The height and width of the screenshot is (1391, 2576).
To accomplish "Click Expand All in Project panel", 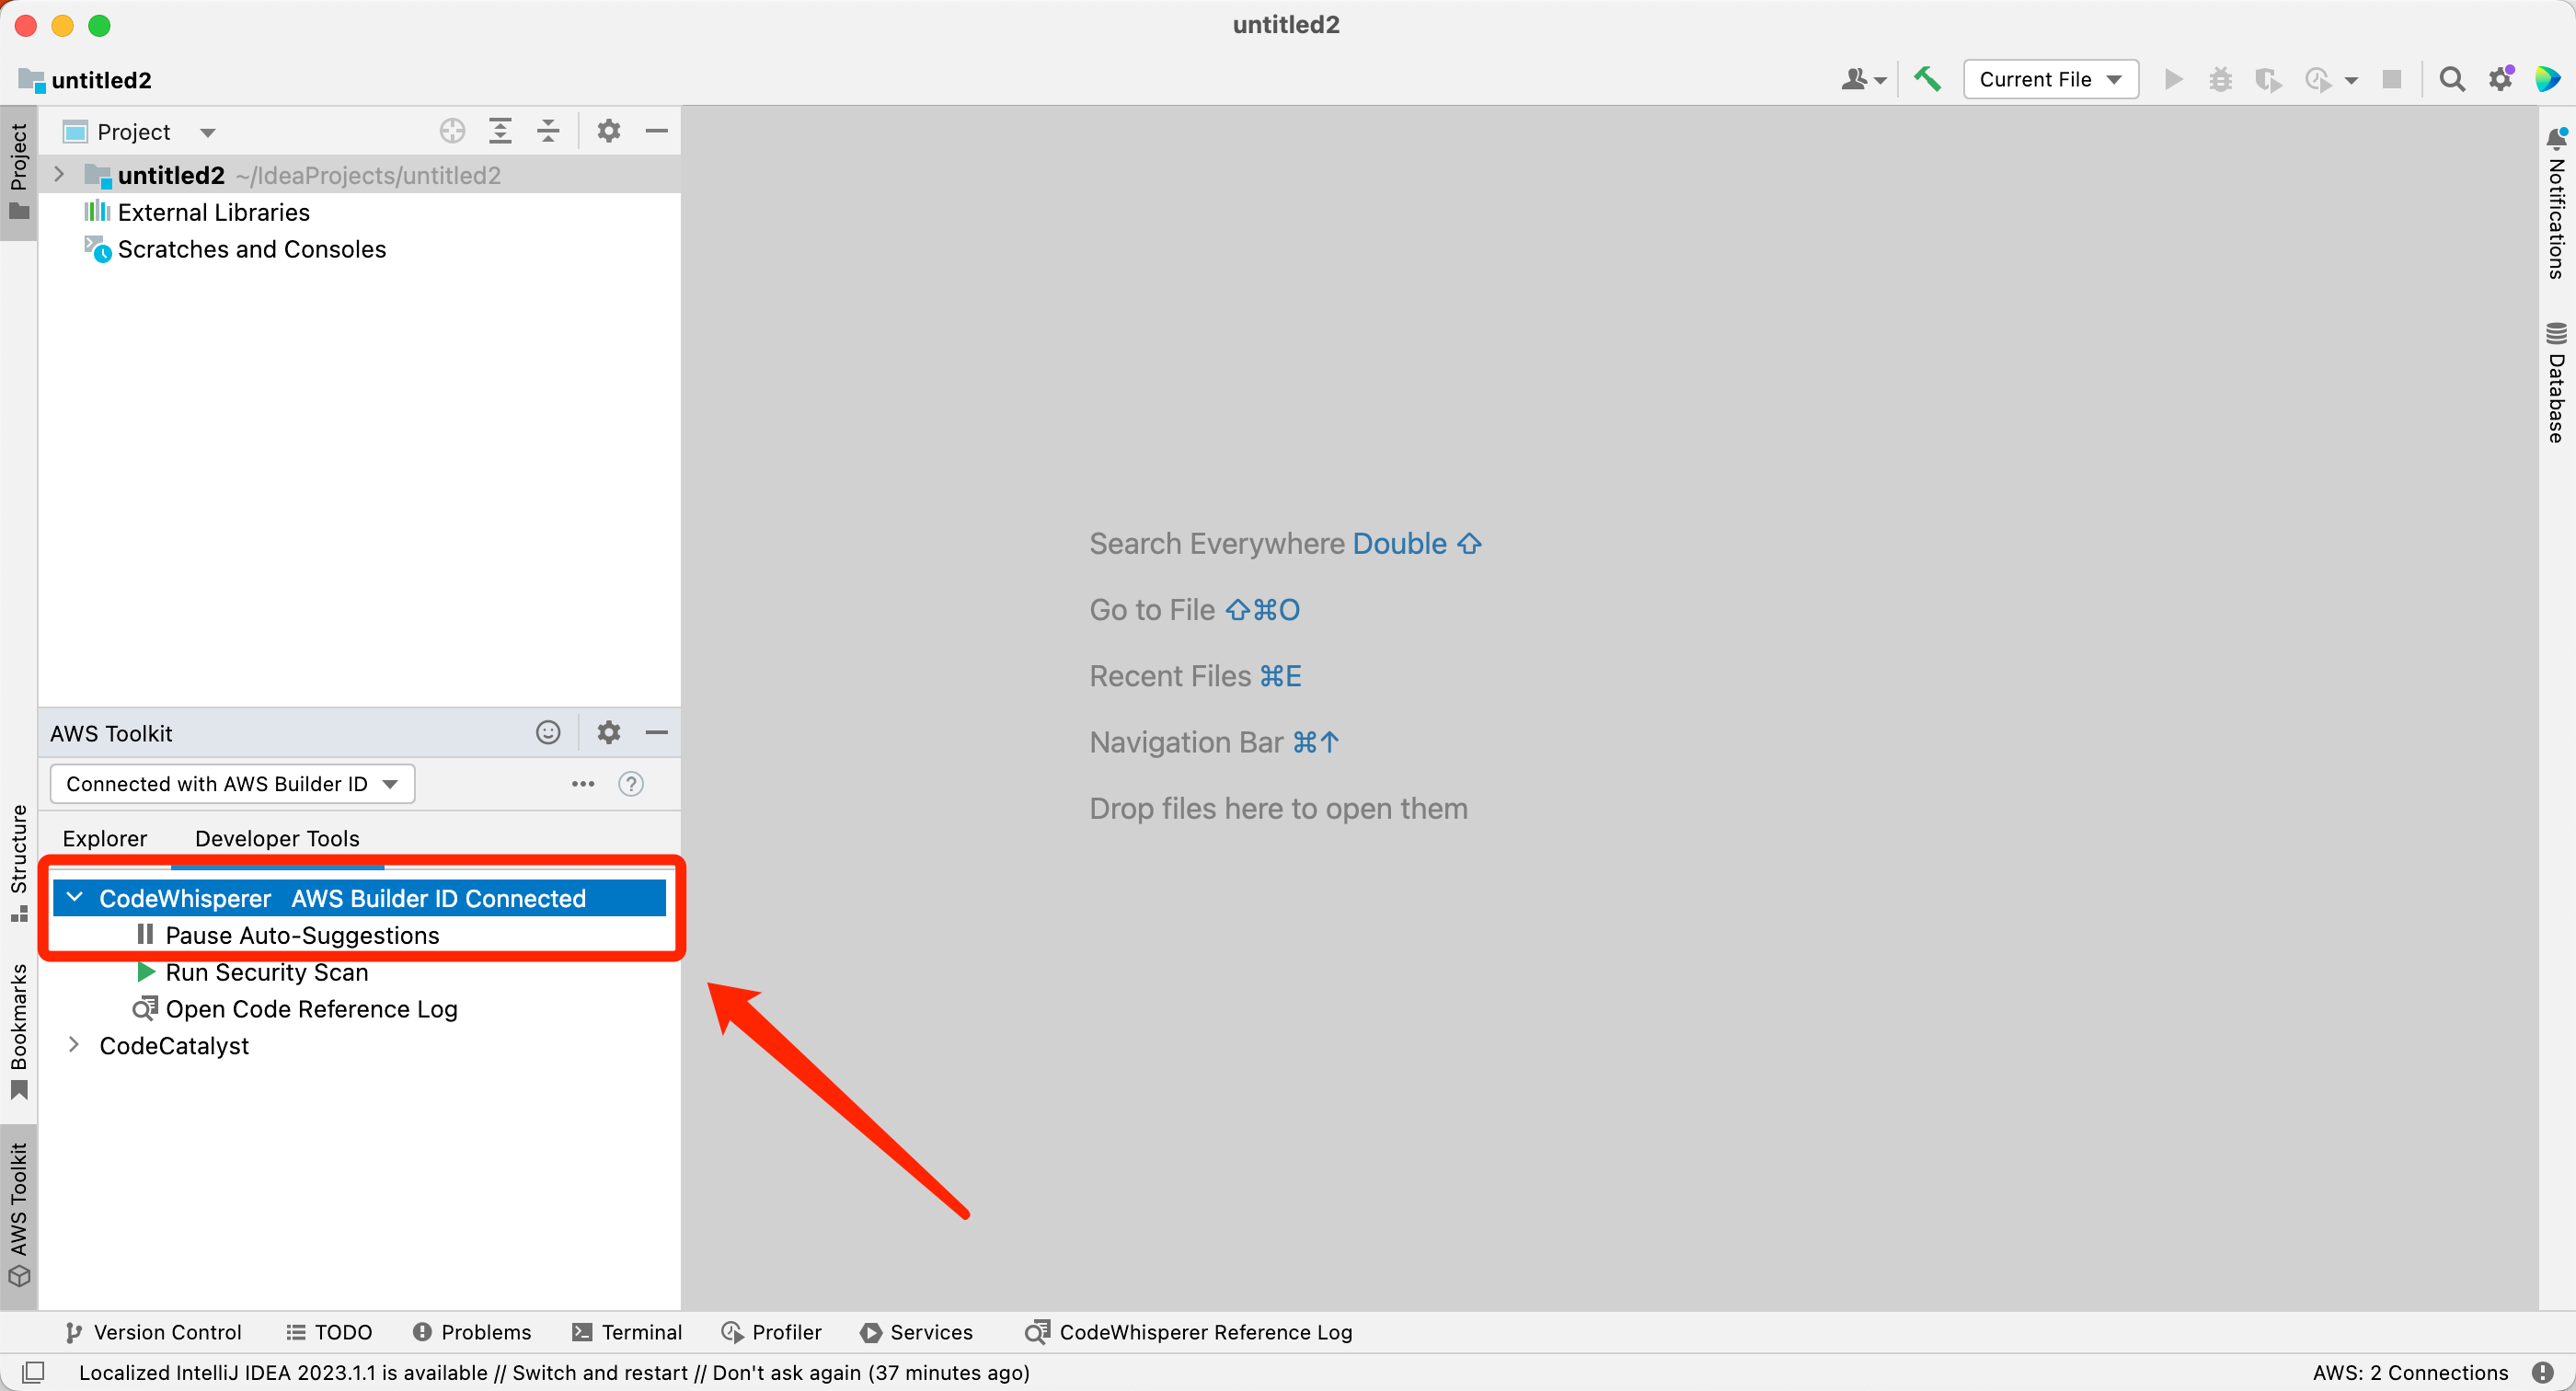I will click(x=500, y=131).
